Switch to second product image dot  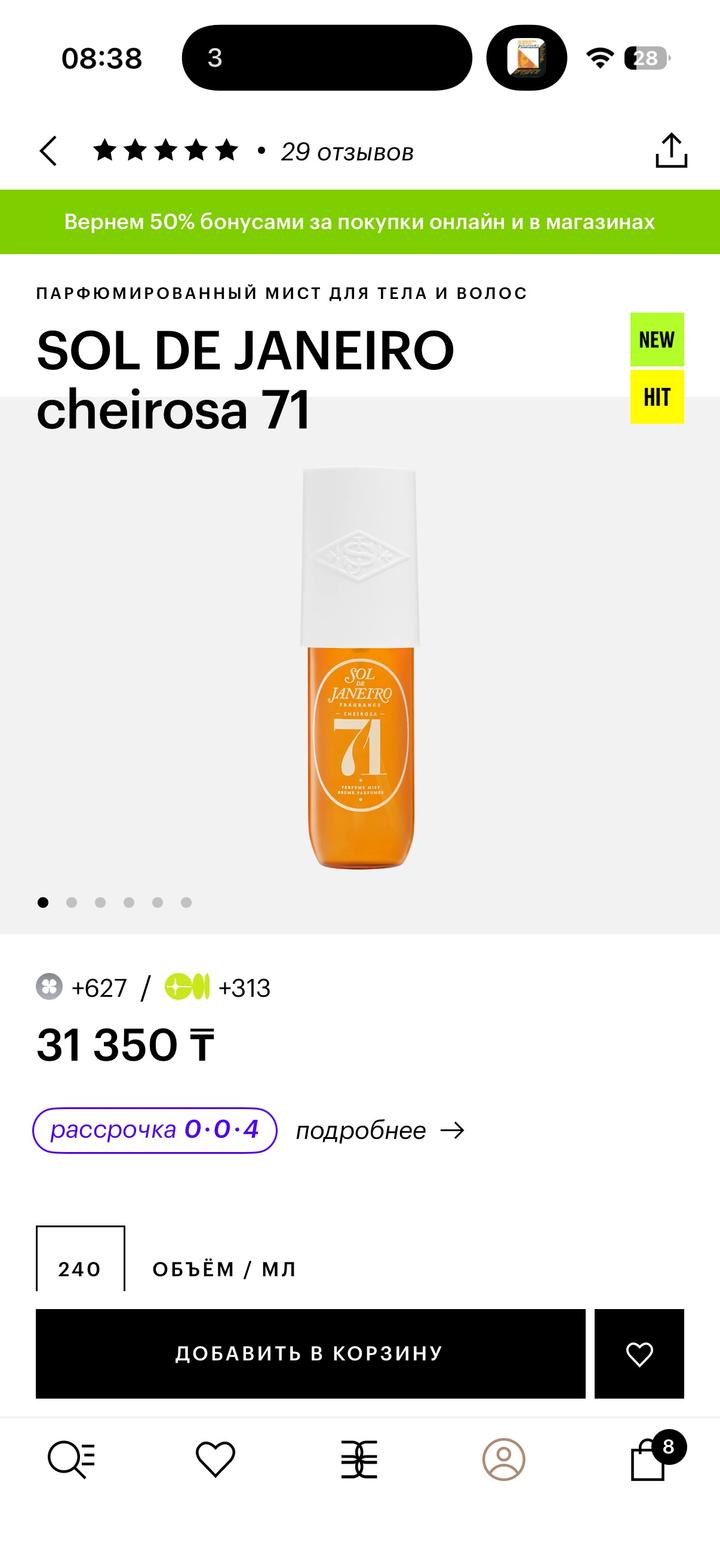(x=72, y=902)
